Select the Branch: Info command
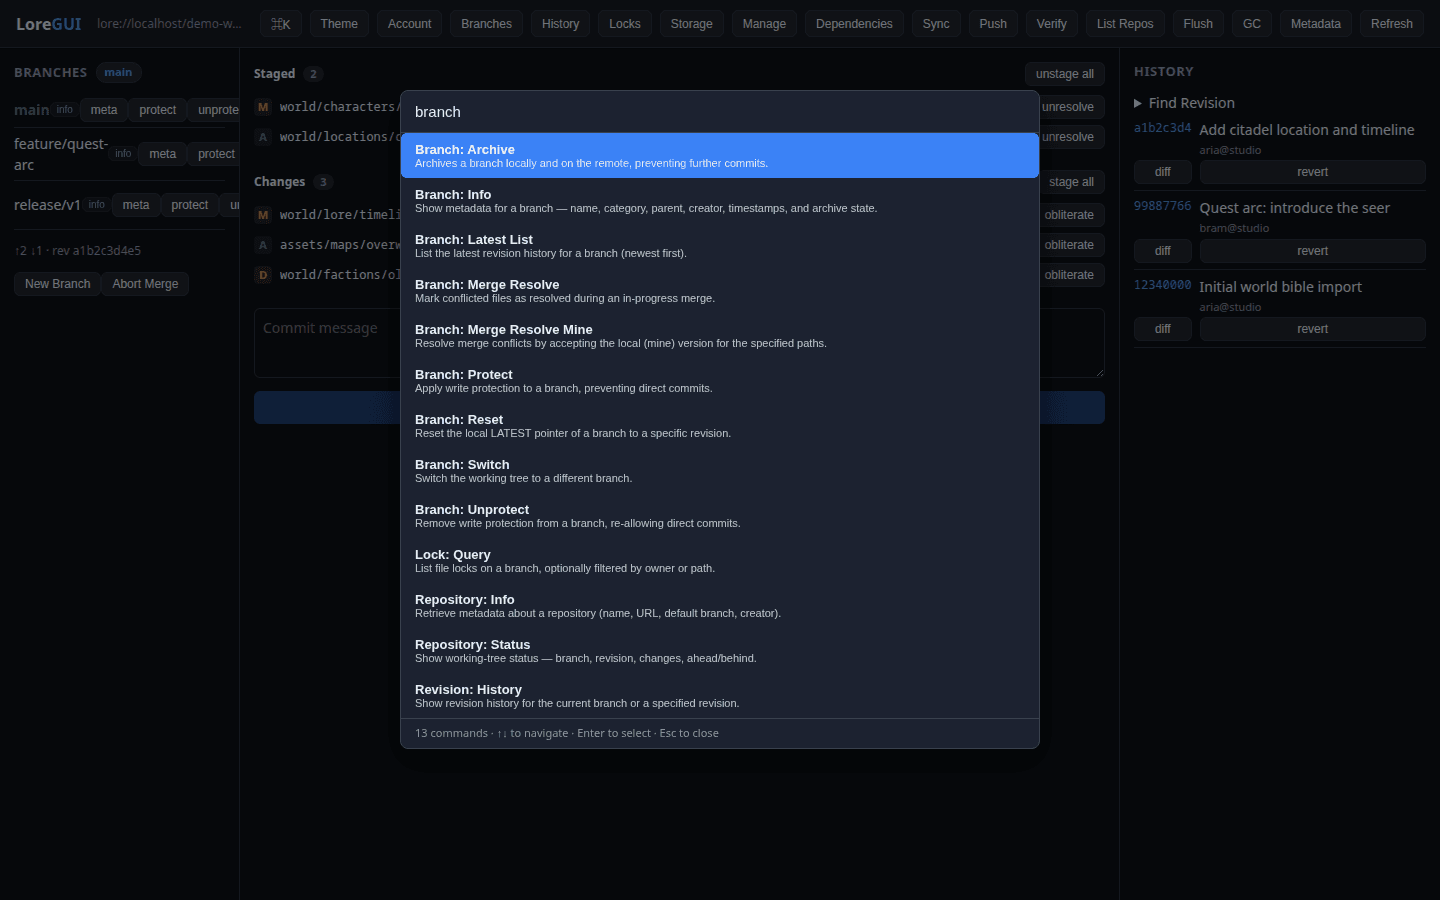This screenshot has width=1440, height=900. [x=720, y=201]
